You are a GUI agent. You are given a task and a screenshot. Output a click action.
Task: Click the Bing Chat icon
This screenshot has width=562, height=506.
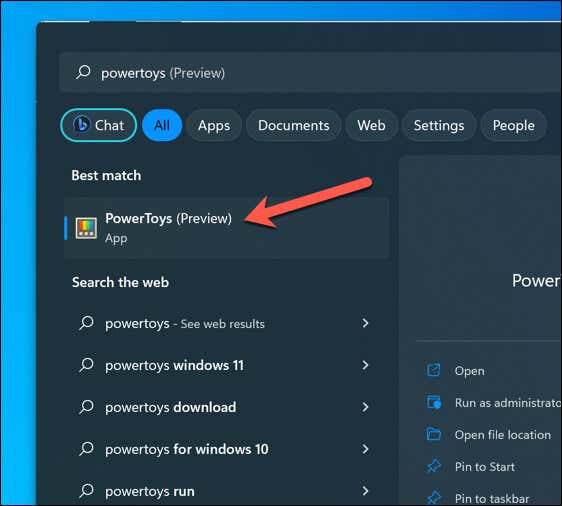[81, 125]
